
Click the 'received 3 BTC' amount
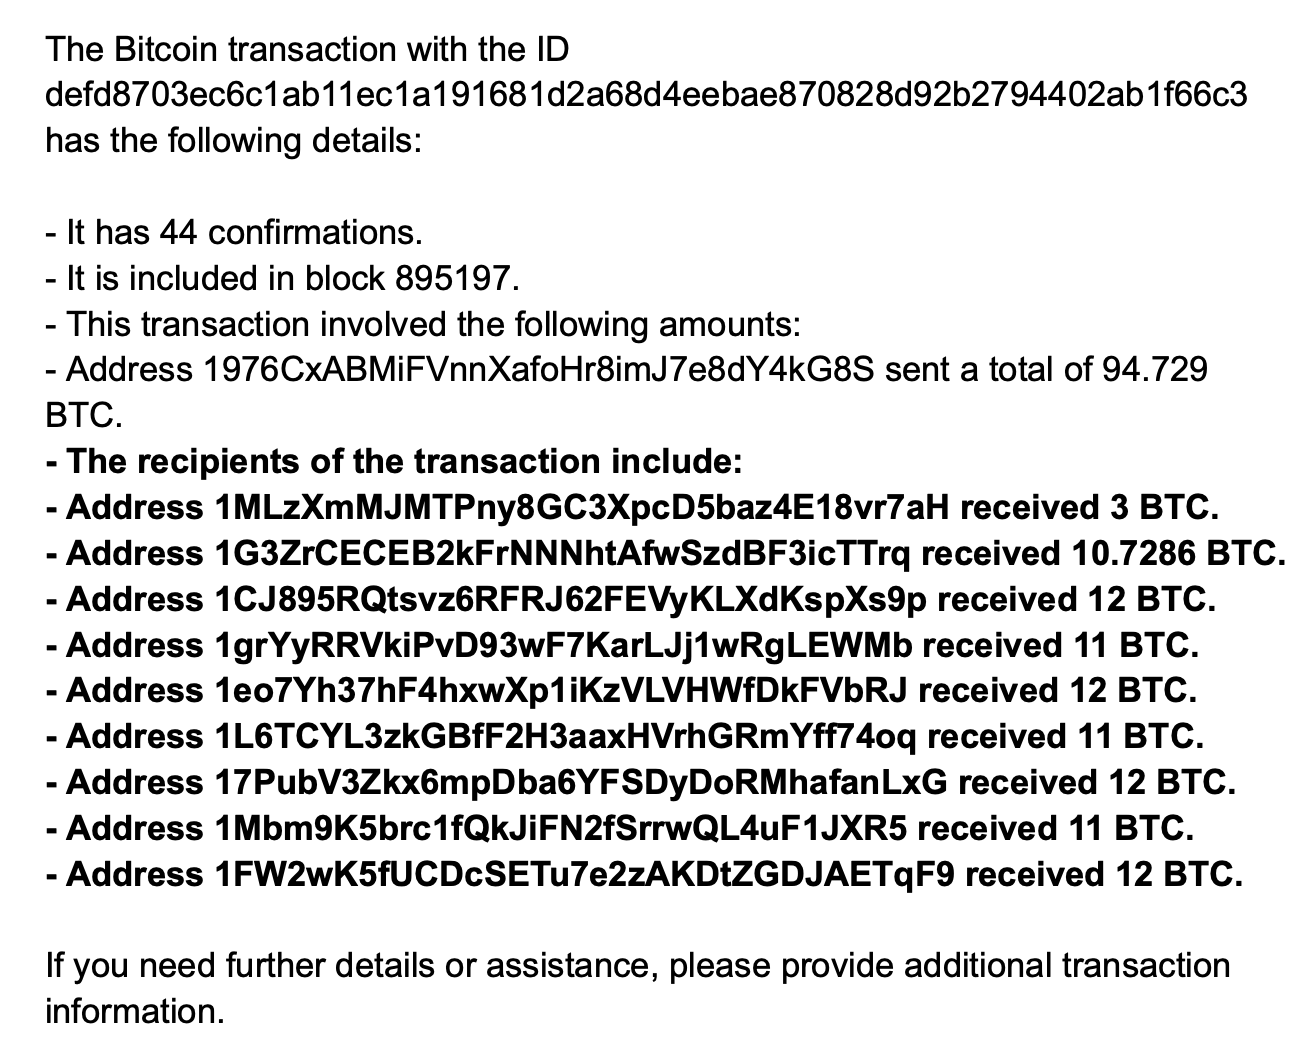pos(1088,508)
